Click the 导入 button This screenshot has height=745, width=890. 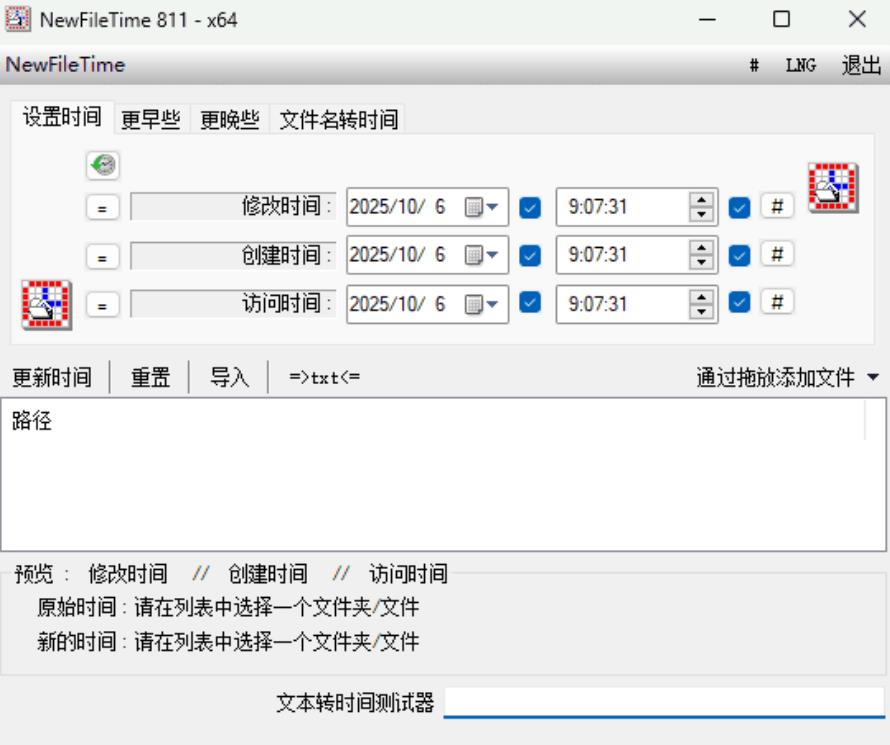pyautogui.click(x=229, y=378)
